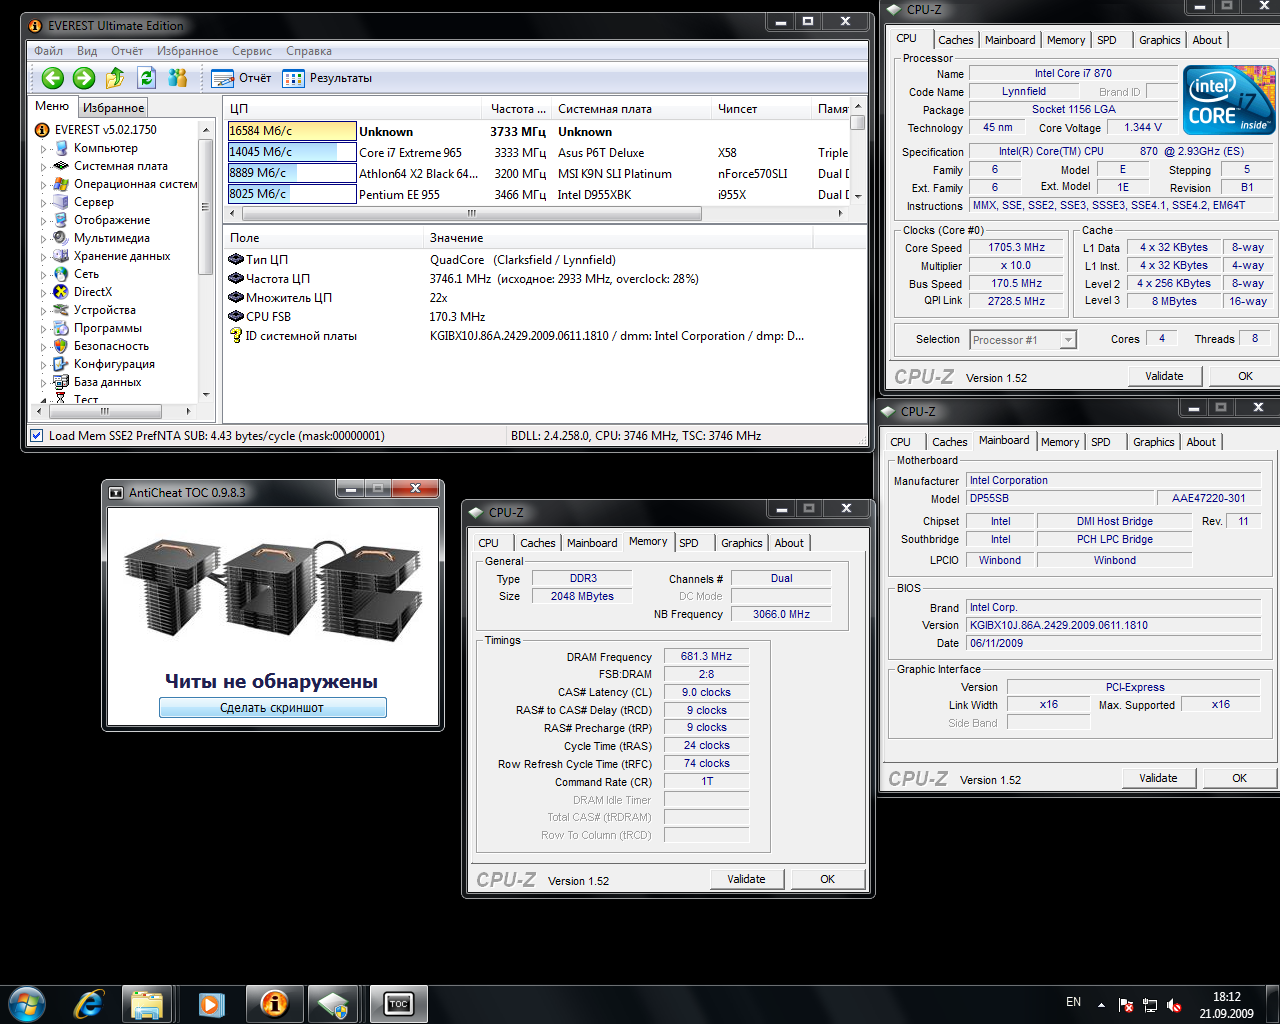Open the Файл menu in EVEREST

49,51
